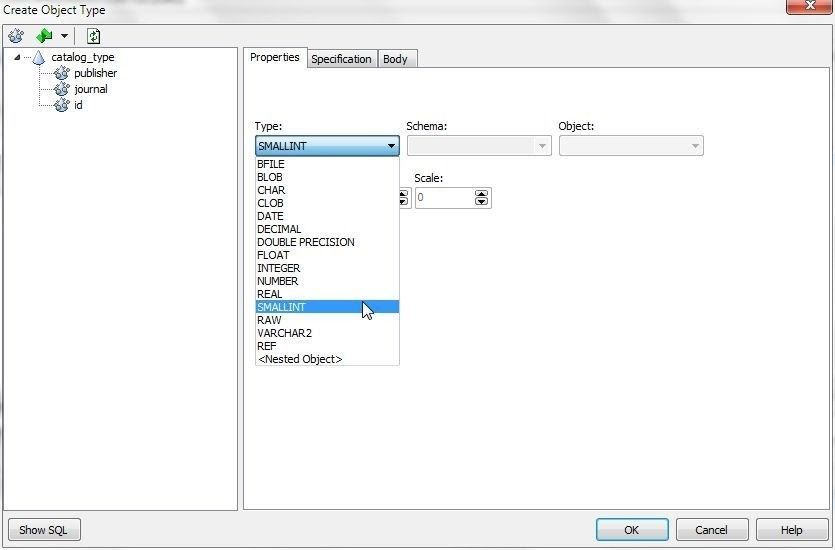
Task: Click the Scale spinner arrows
Action: (x=481, y=198)
